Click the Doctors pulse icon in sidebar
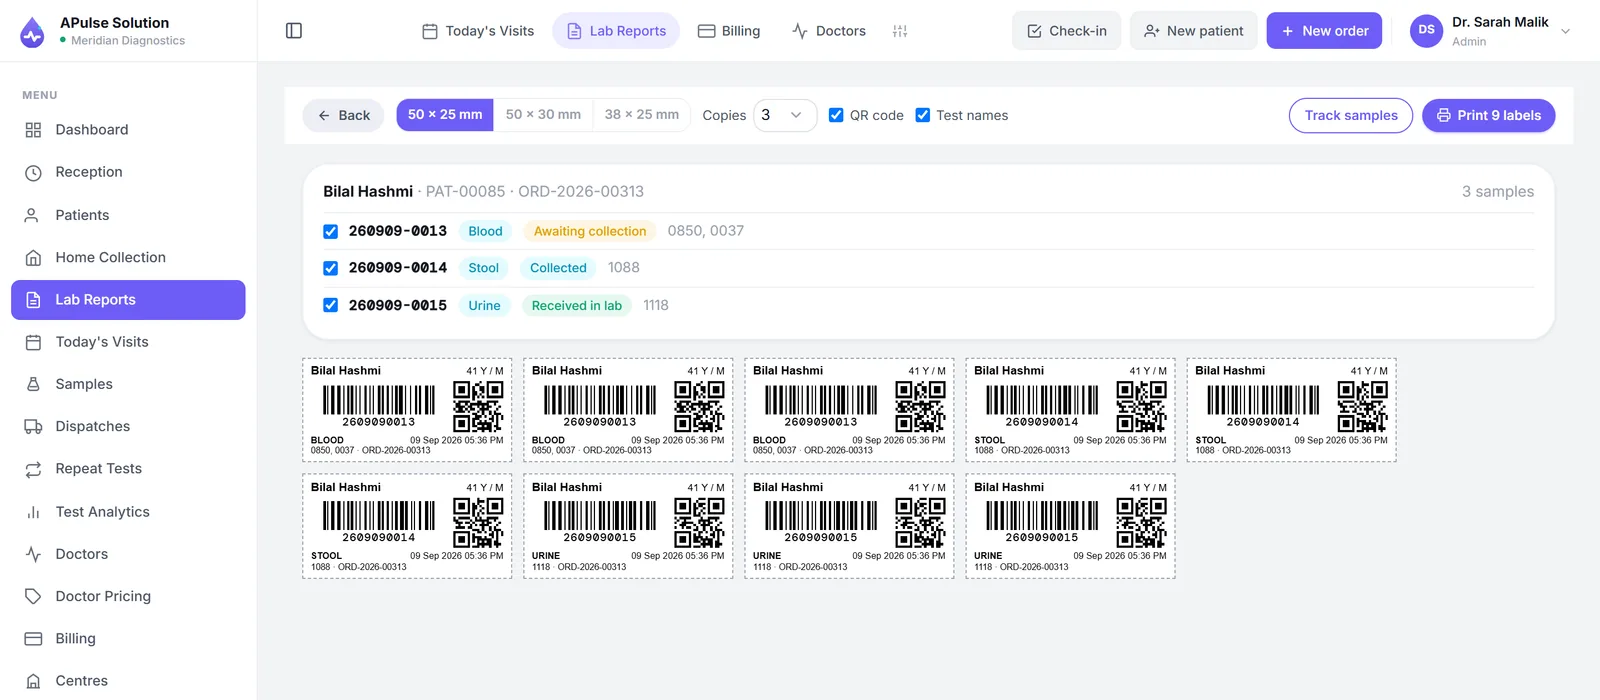 pos(33,554)
